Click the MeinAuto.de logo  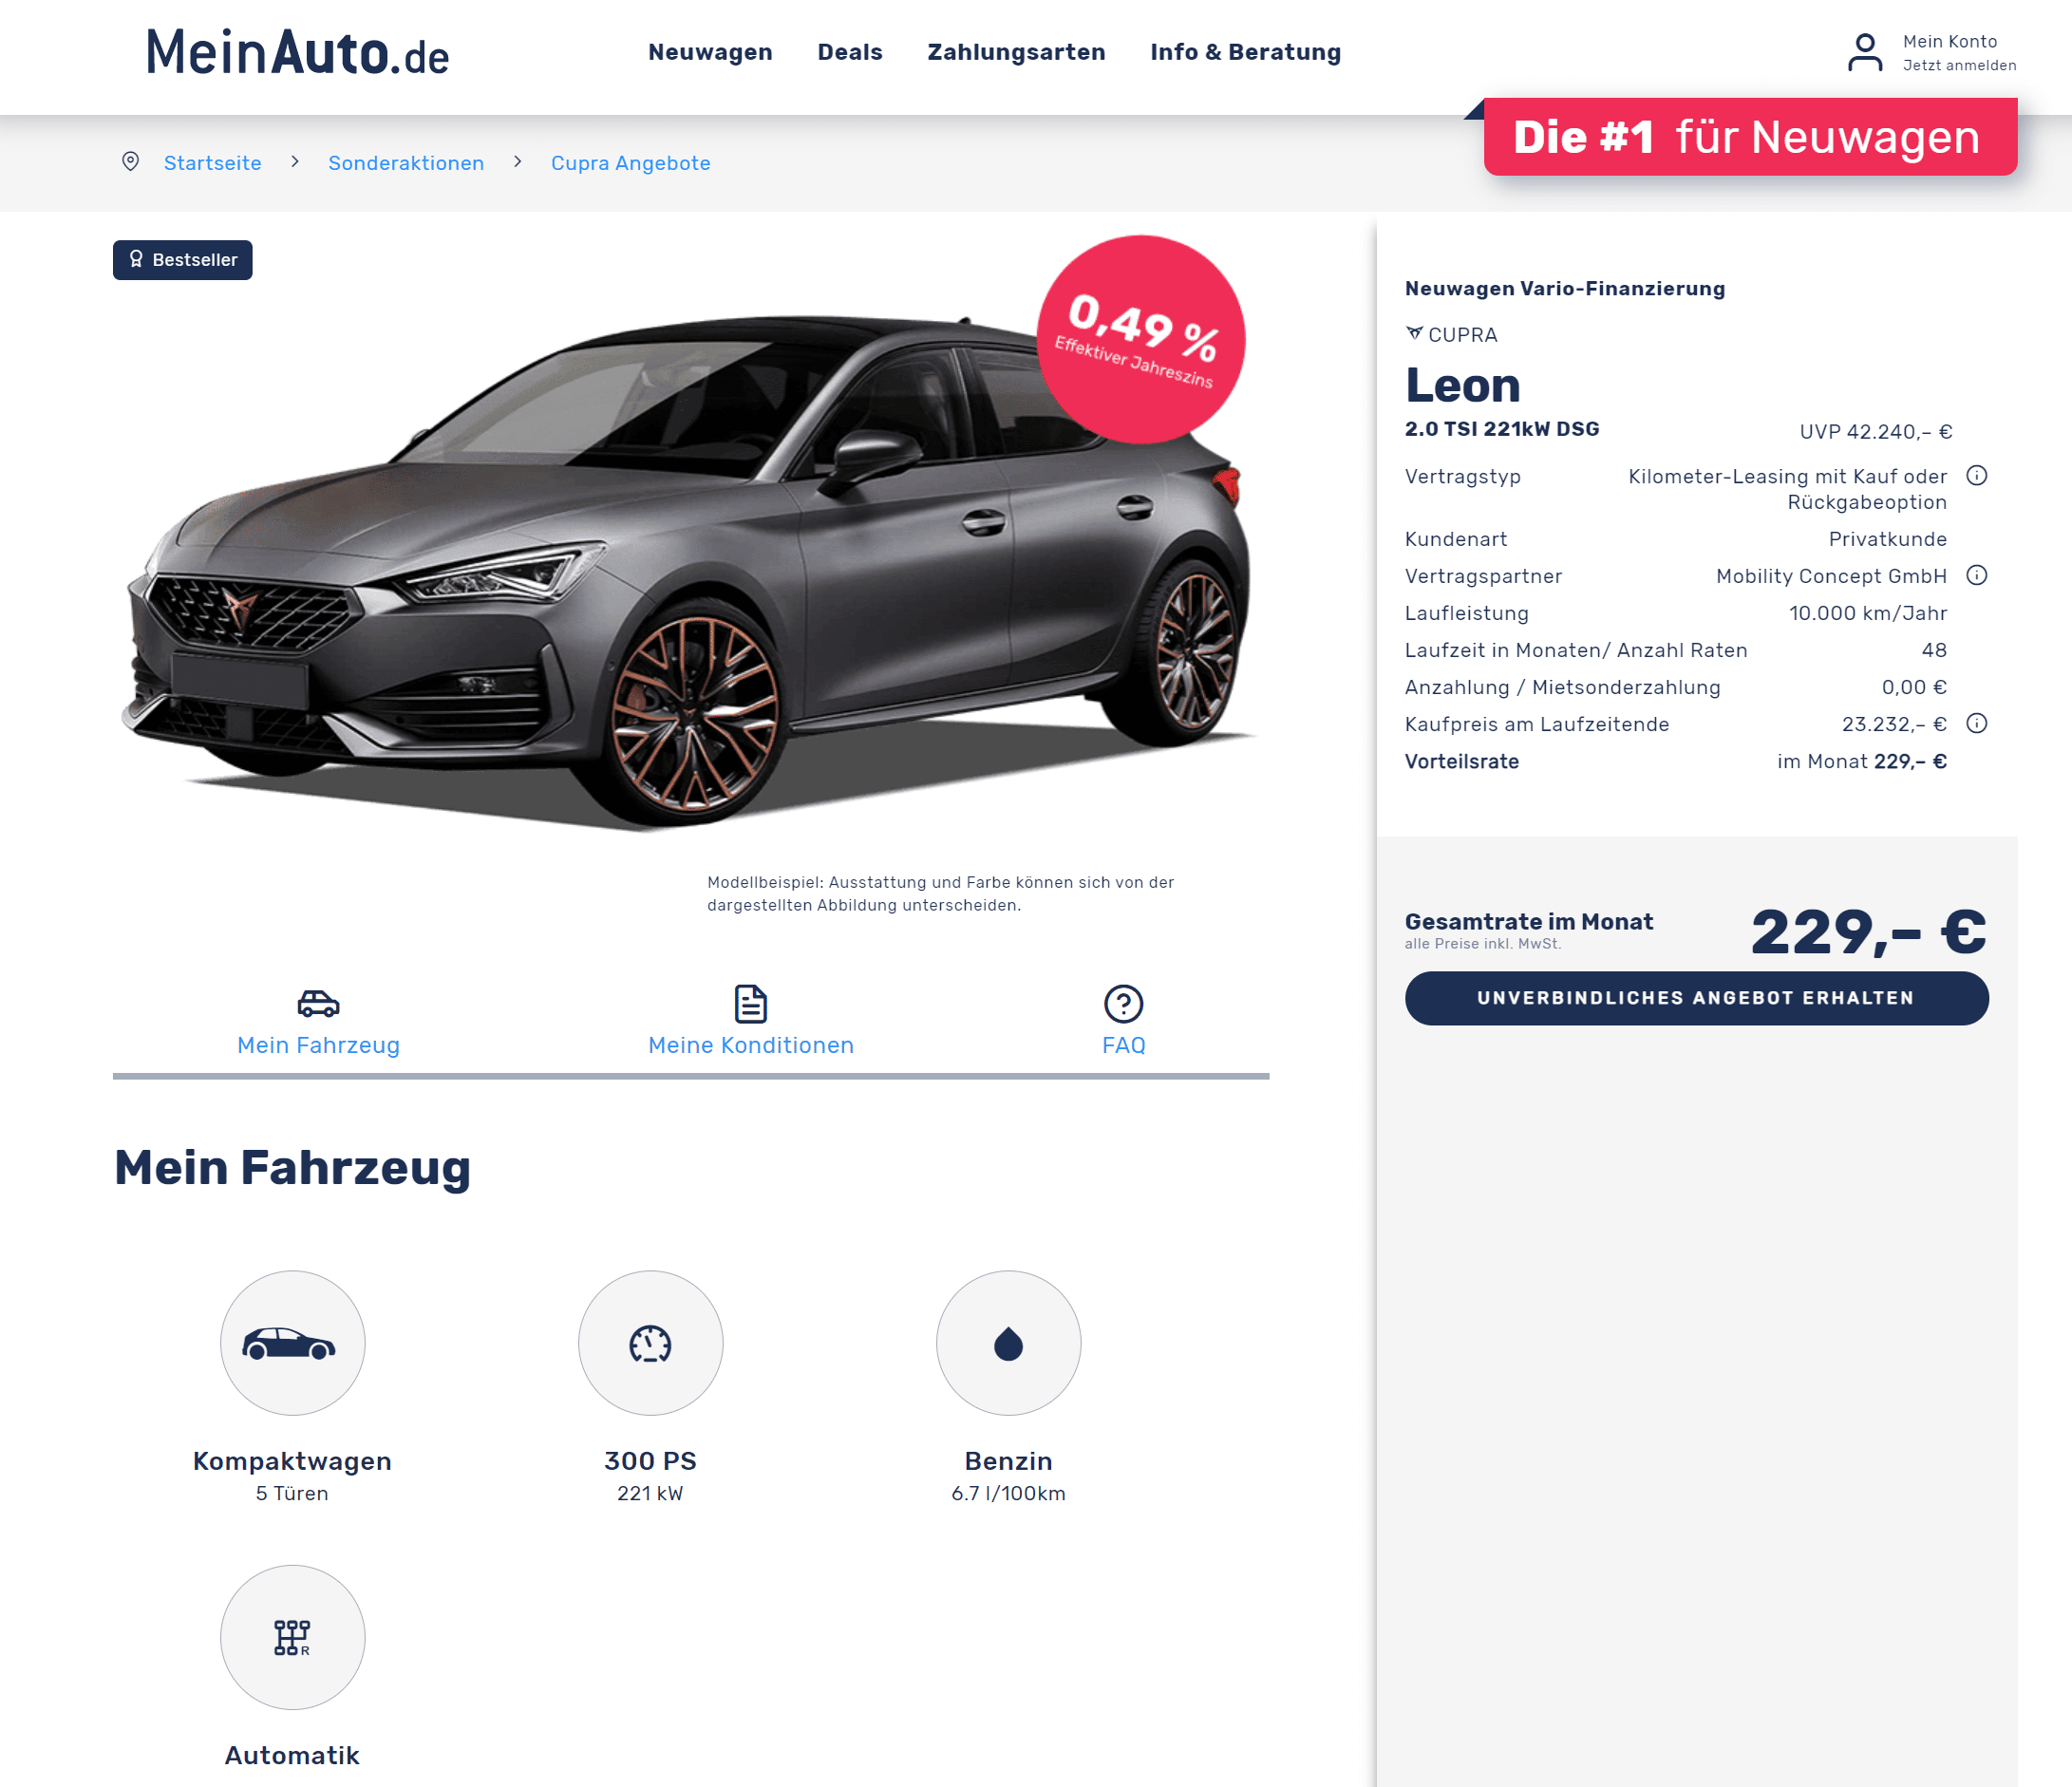(297, 52)
